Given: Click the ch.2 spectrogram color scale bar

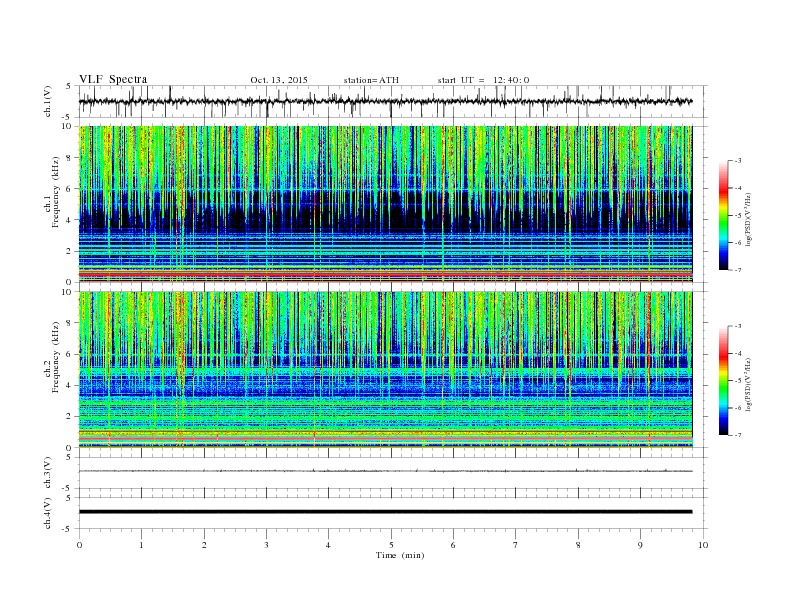Looking at the screenshot, I should coord(723,381).
